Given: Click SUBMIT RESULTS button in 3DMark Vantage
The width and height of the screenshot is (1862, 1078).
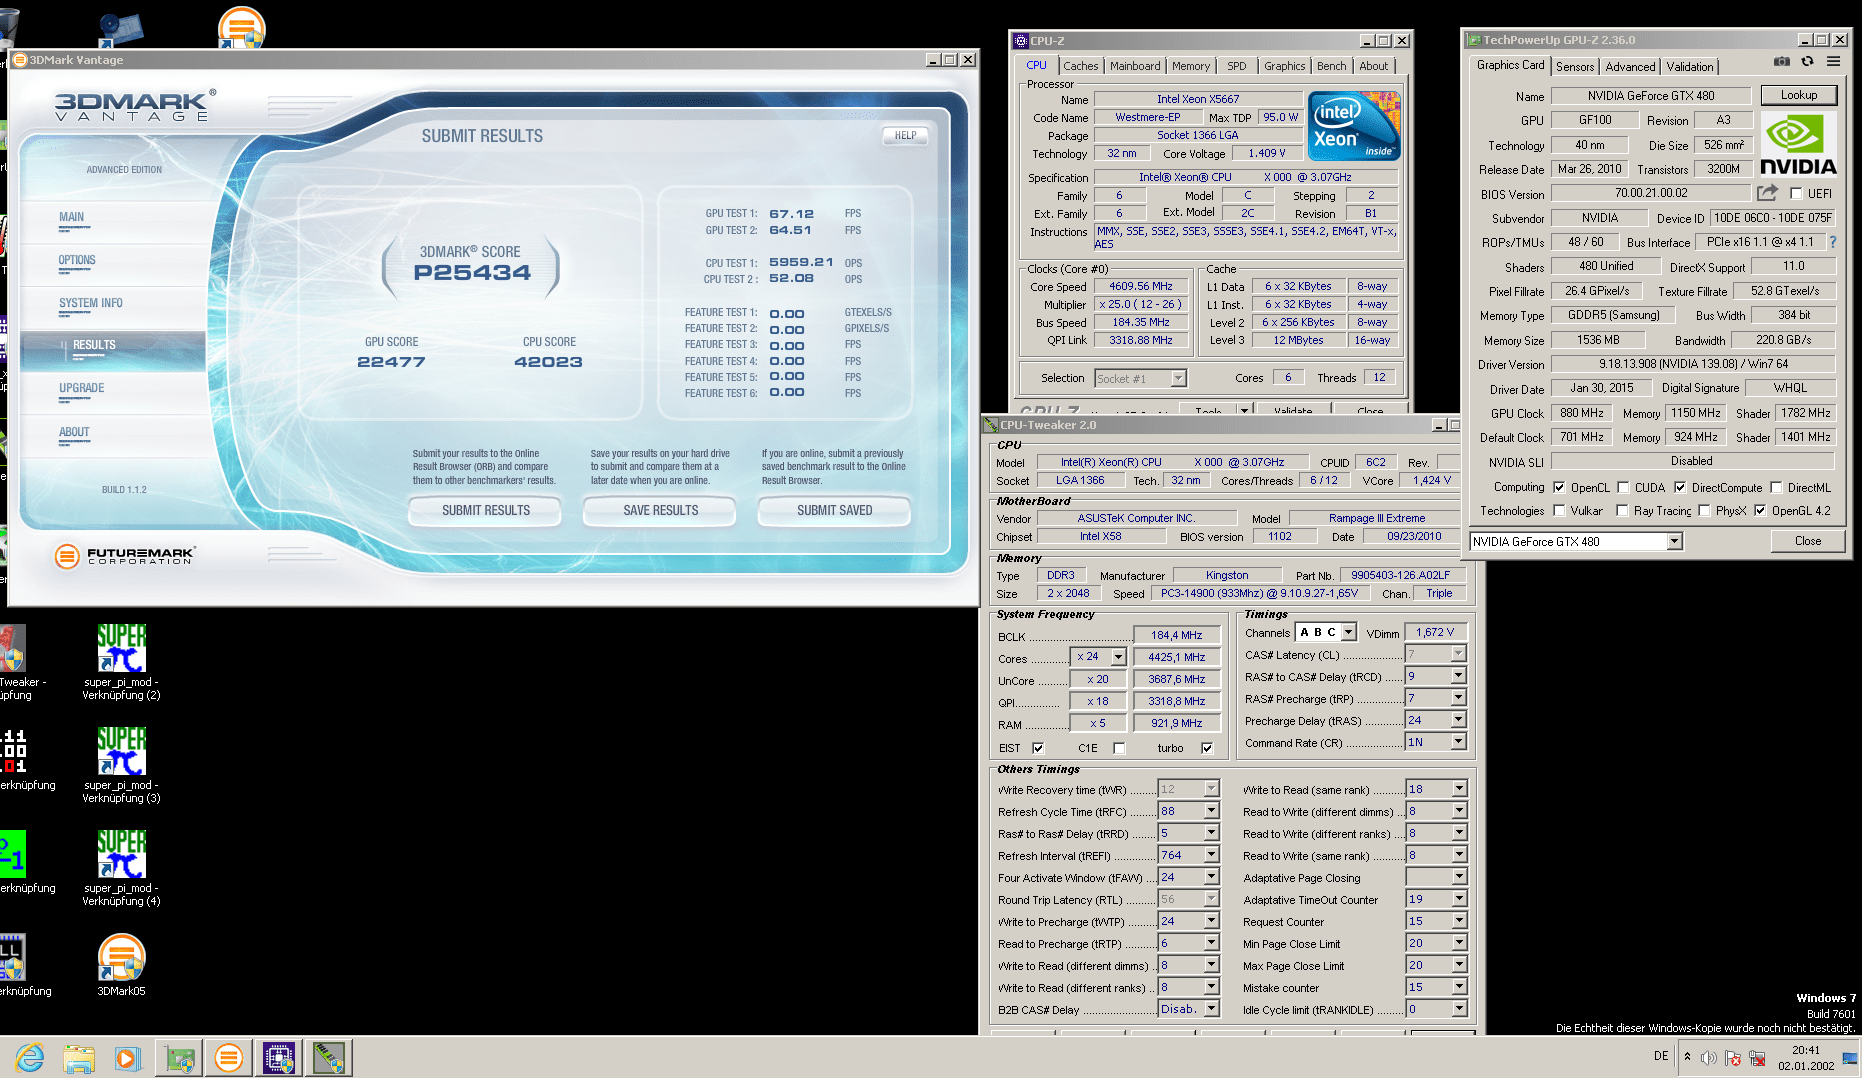Looking at the screenshot, I should pyautogui.click(x=486, y=511).
